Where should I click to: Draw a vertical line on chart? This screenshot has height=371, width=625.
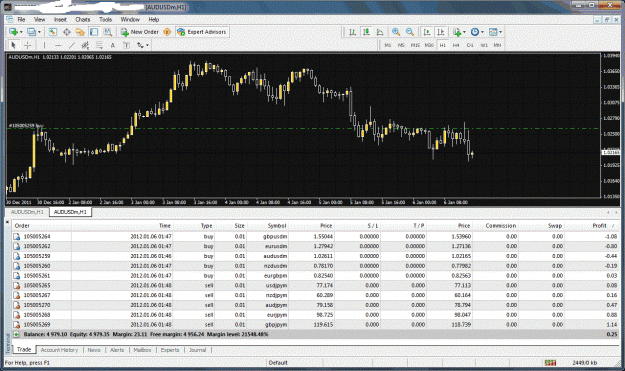coord(44,45)
